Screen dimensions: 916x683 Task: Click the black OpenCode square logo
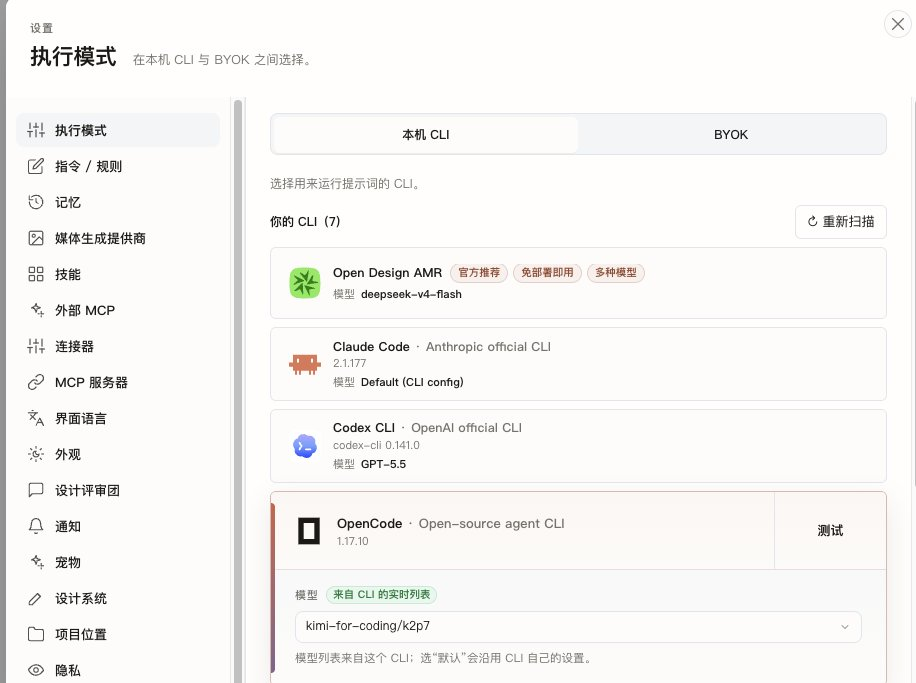tap(309, 531)
